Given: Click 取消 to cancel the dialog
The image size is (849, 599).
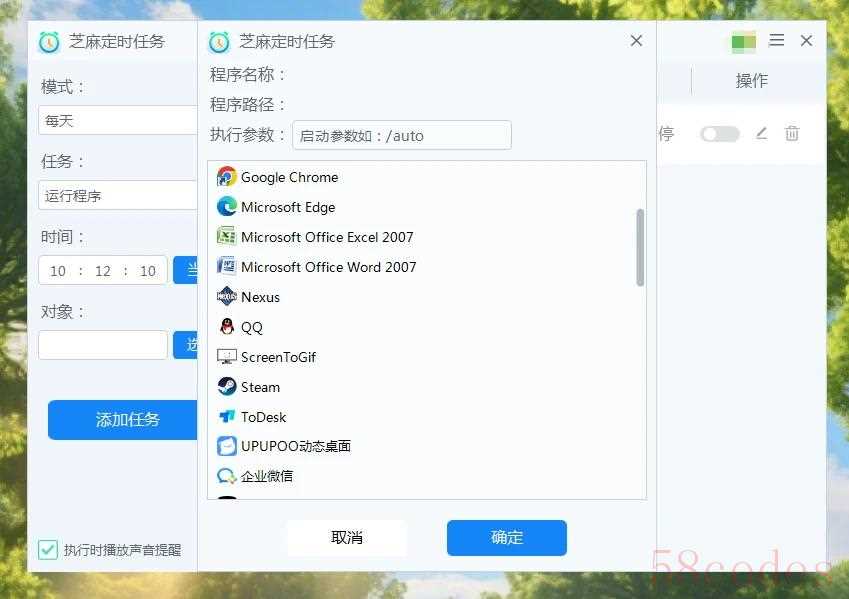Looking at the screenshot, I should (347, 537).
